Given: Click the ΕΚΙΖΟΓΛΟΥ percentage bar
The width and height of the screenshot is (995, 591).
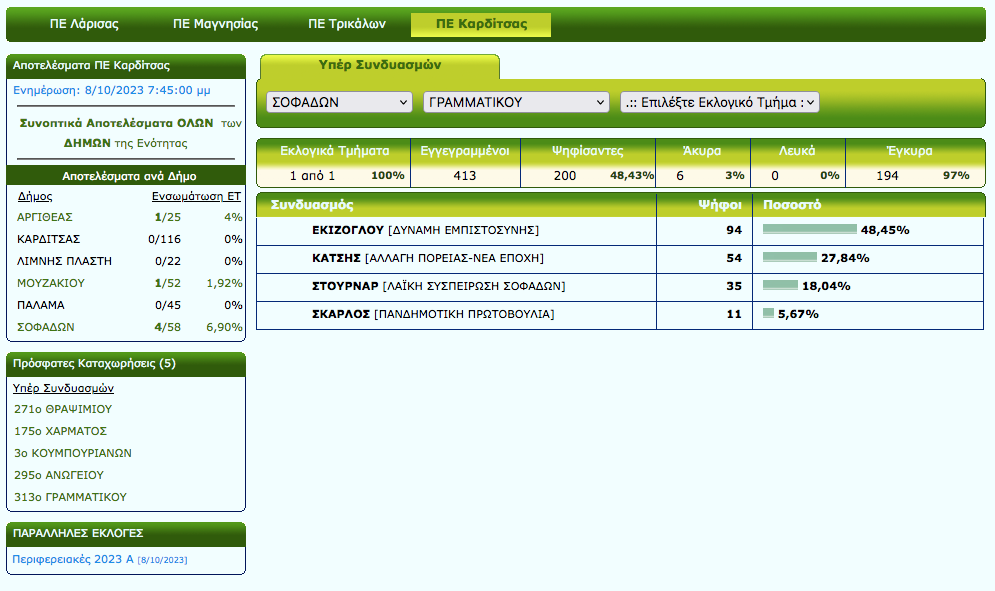Looking at the screenshot, I should point(809,230).
